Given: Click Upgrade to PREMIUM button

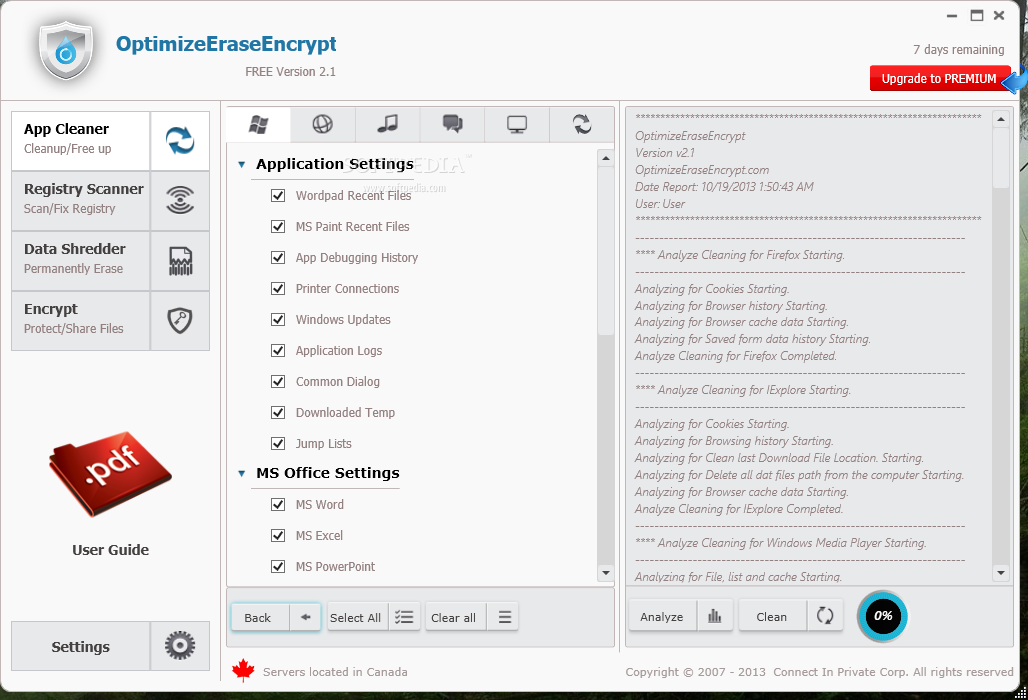Looking at the screenshot, I should [939, 79].
